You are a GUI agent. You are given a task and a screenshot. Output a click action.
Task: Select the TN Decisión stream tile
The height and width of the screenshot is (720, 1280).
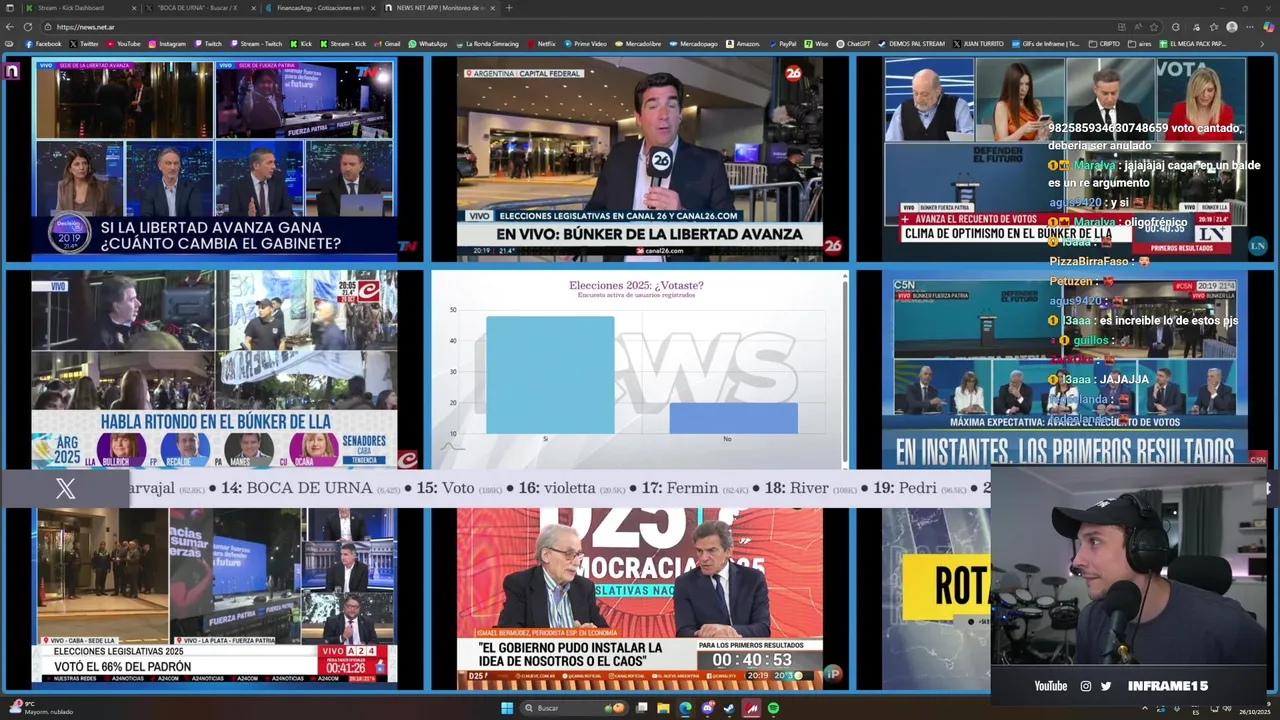pyautogui.click(x=214, y=159)
